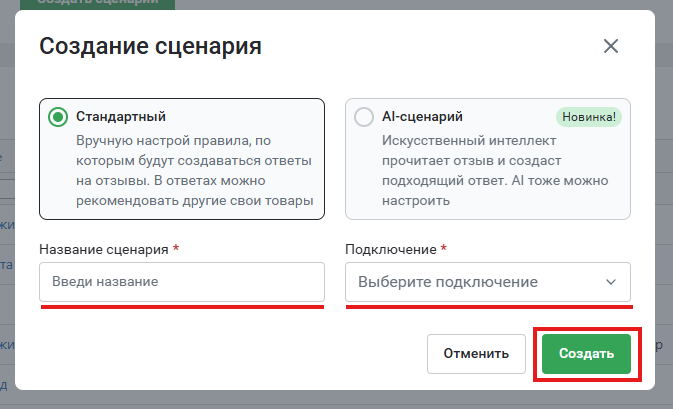
Task: Click the Отменить button
Action: click(476, 354)
